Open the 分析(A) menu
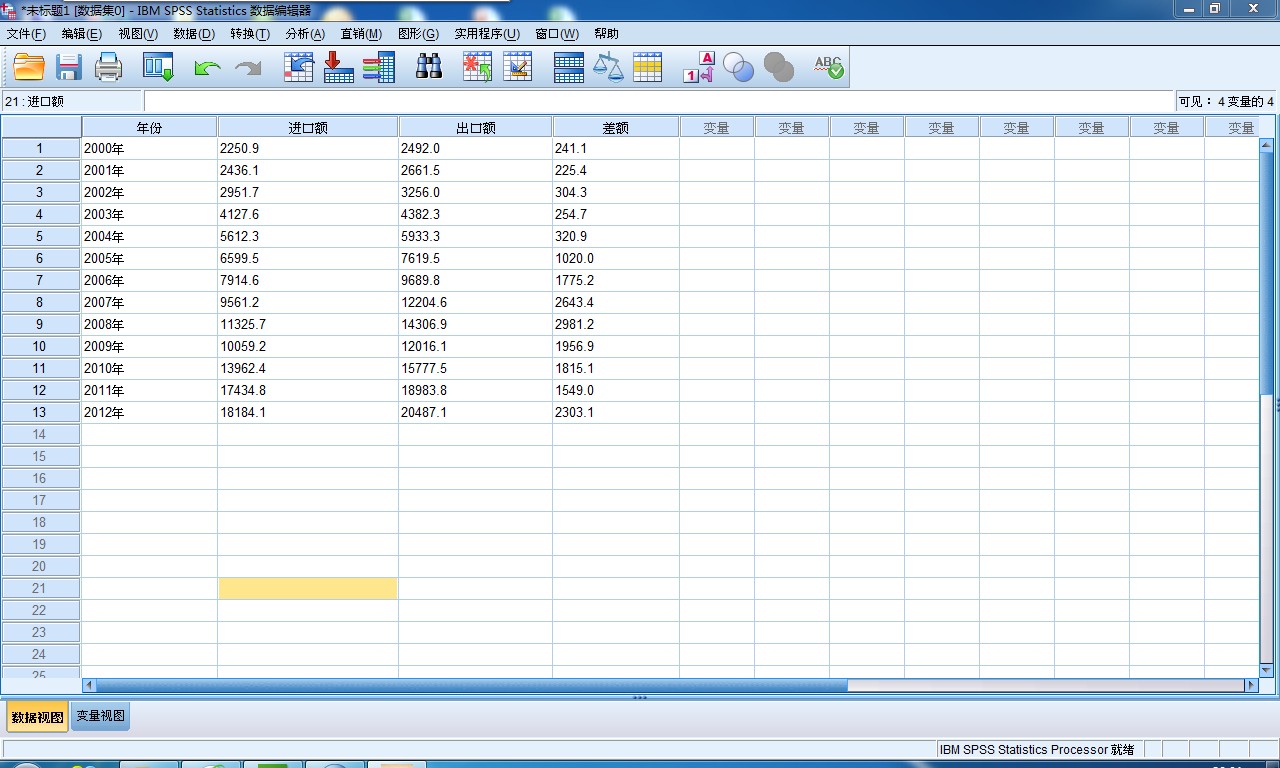The image size is (1280, 768). [305, 34]
